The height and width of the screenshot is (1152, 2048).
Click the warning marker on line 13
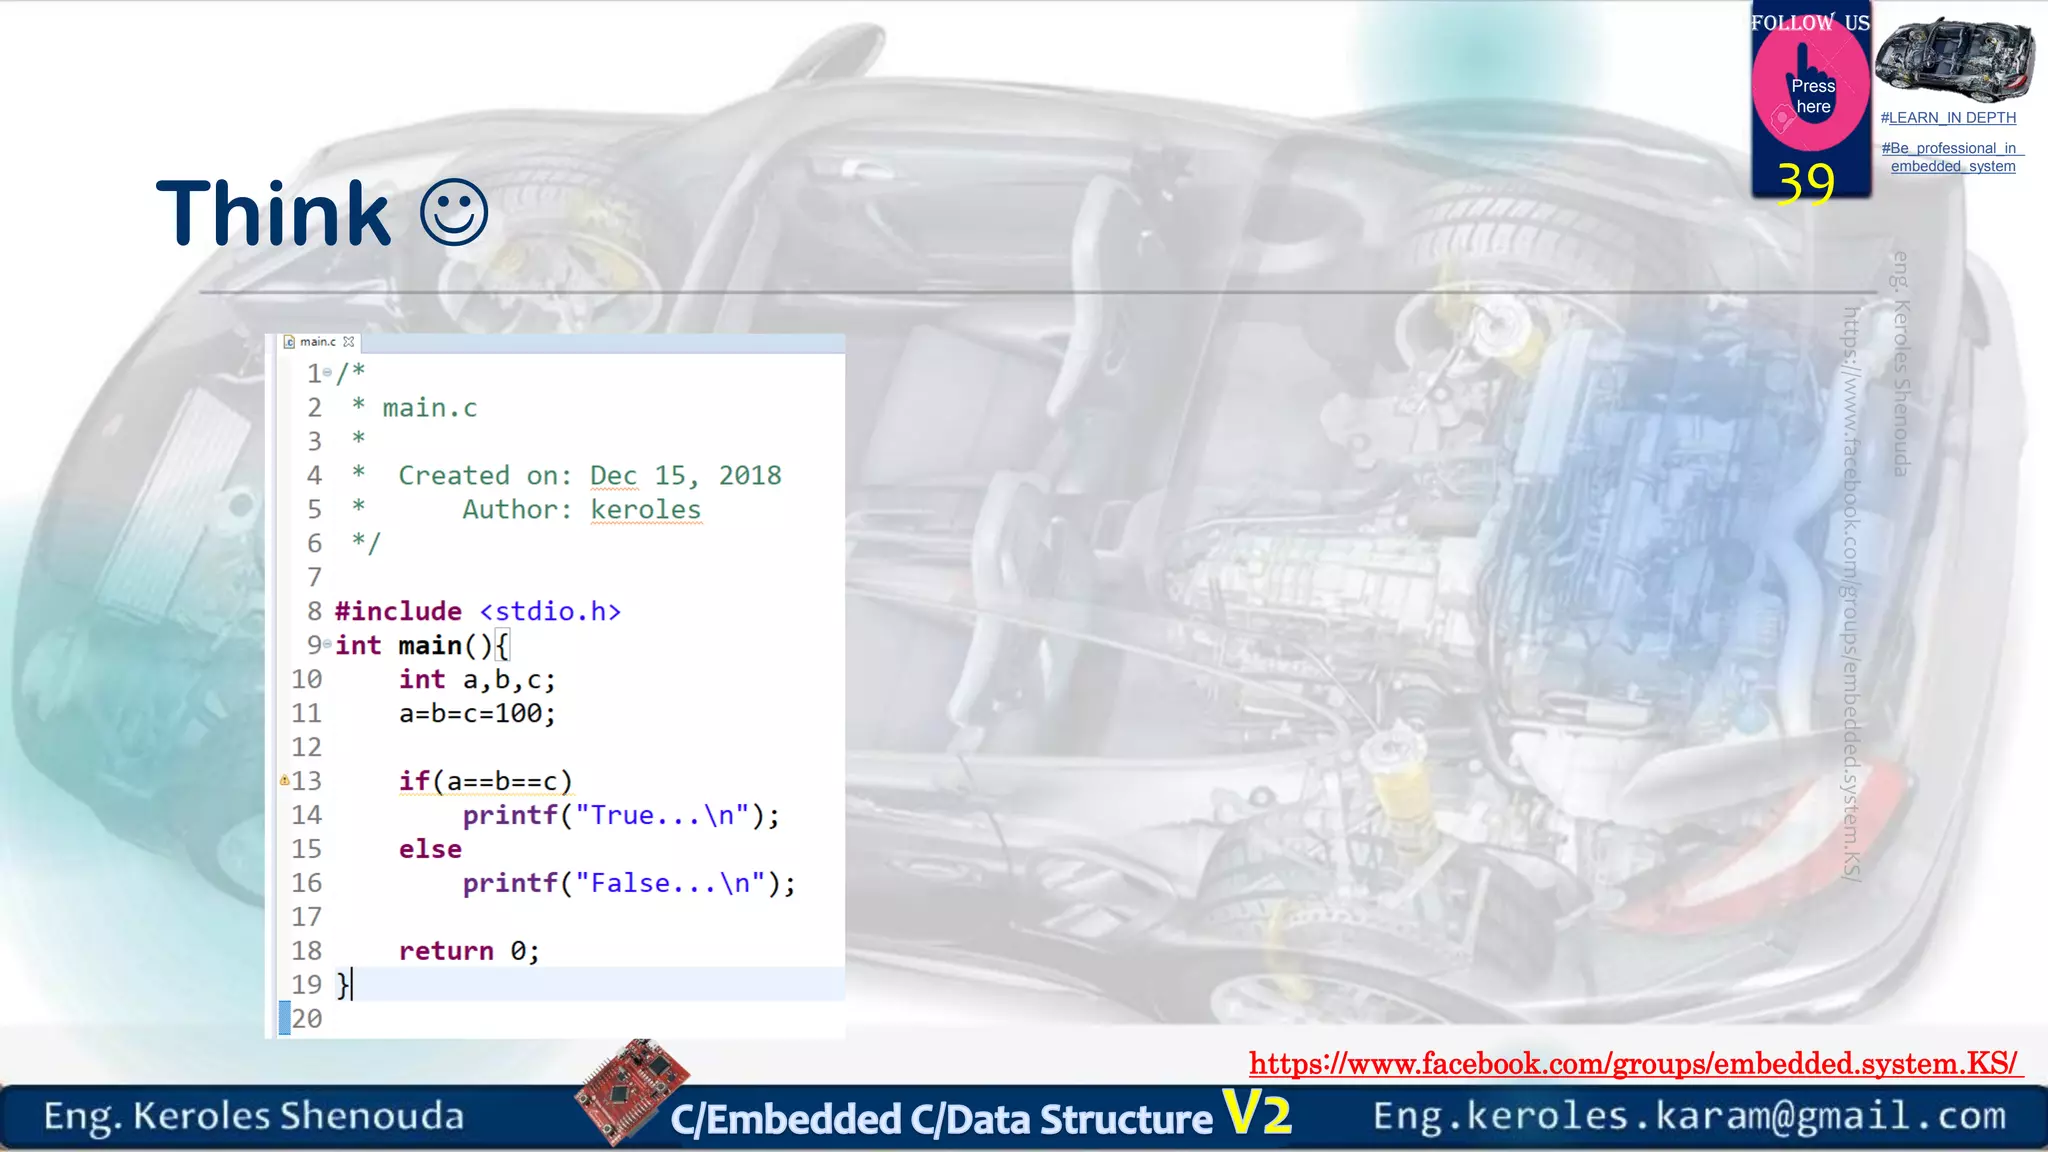[284, 779]
